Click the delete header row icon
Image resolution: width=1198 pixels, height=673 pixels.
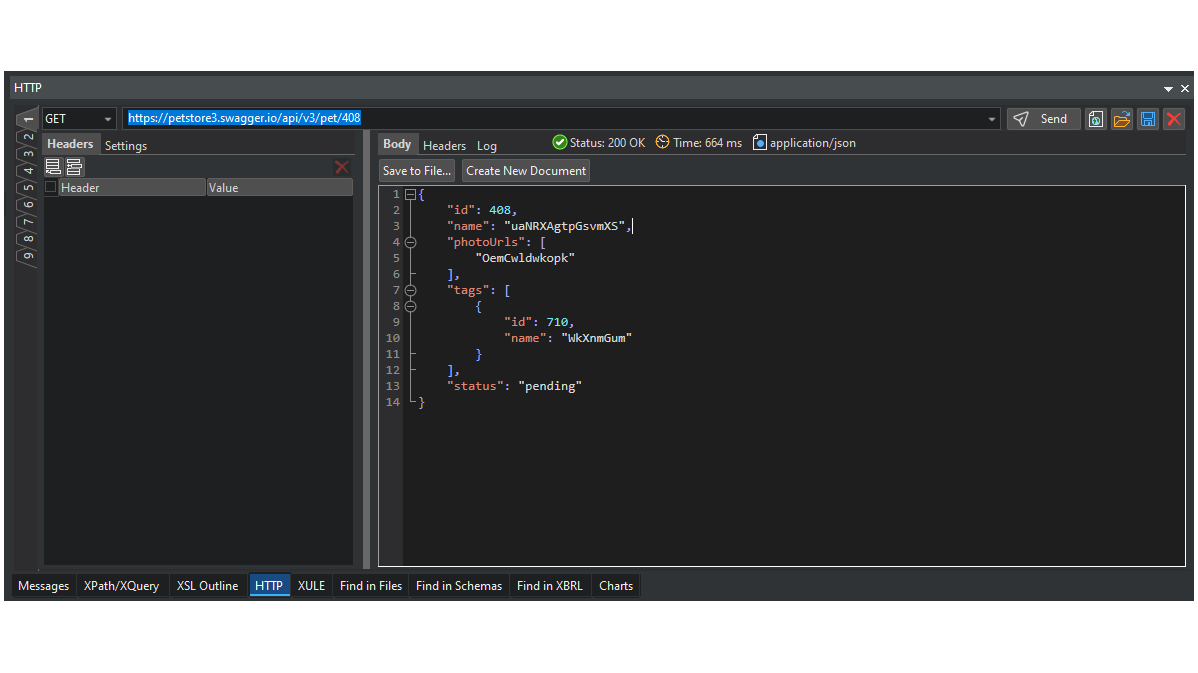tap(342, 167)
